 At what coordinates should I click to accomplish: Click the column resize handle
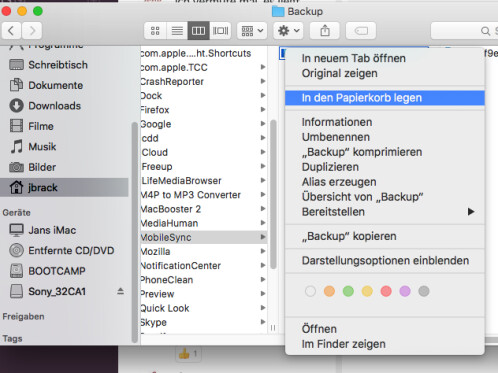(x=273, y=328)
